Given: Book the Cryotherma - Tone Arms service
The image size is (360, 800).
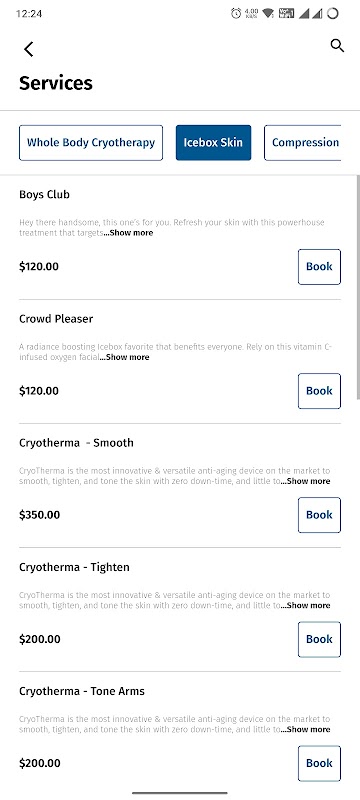Looking at the screenshot, I should tap(319, 763).
